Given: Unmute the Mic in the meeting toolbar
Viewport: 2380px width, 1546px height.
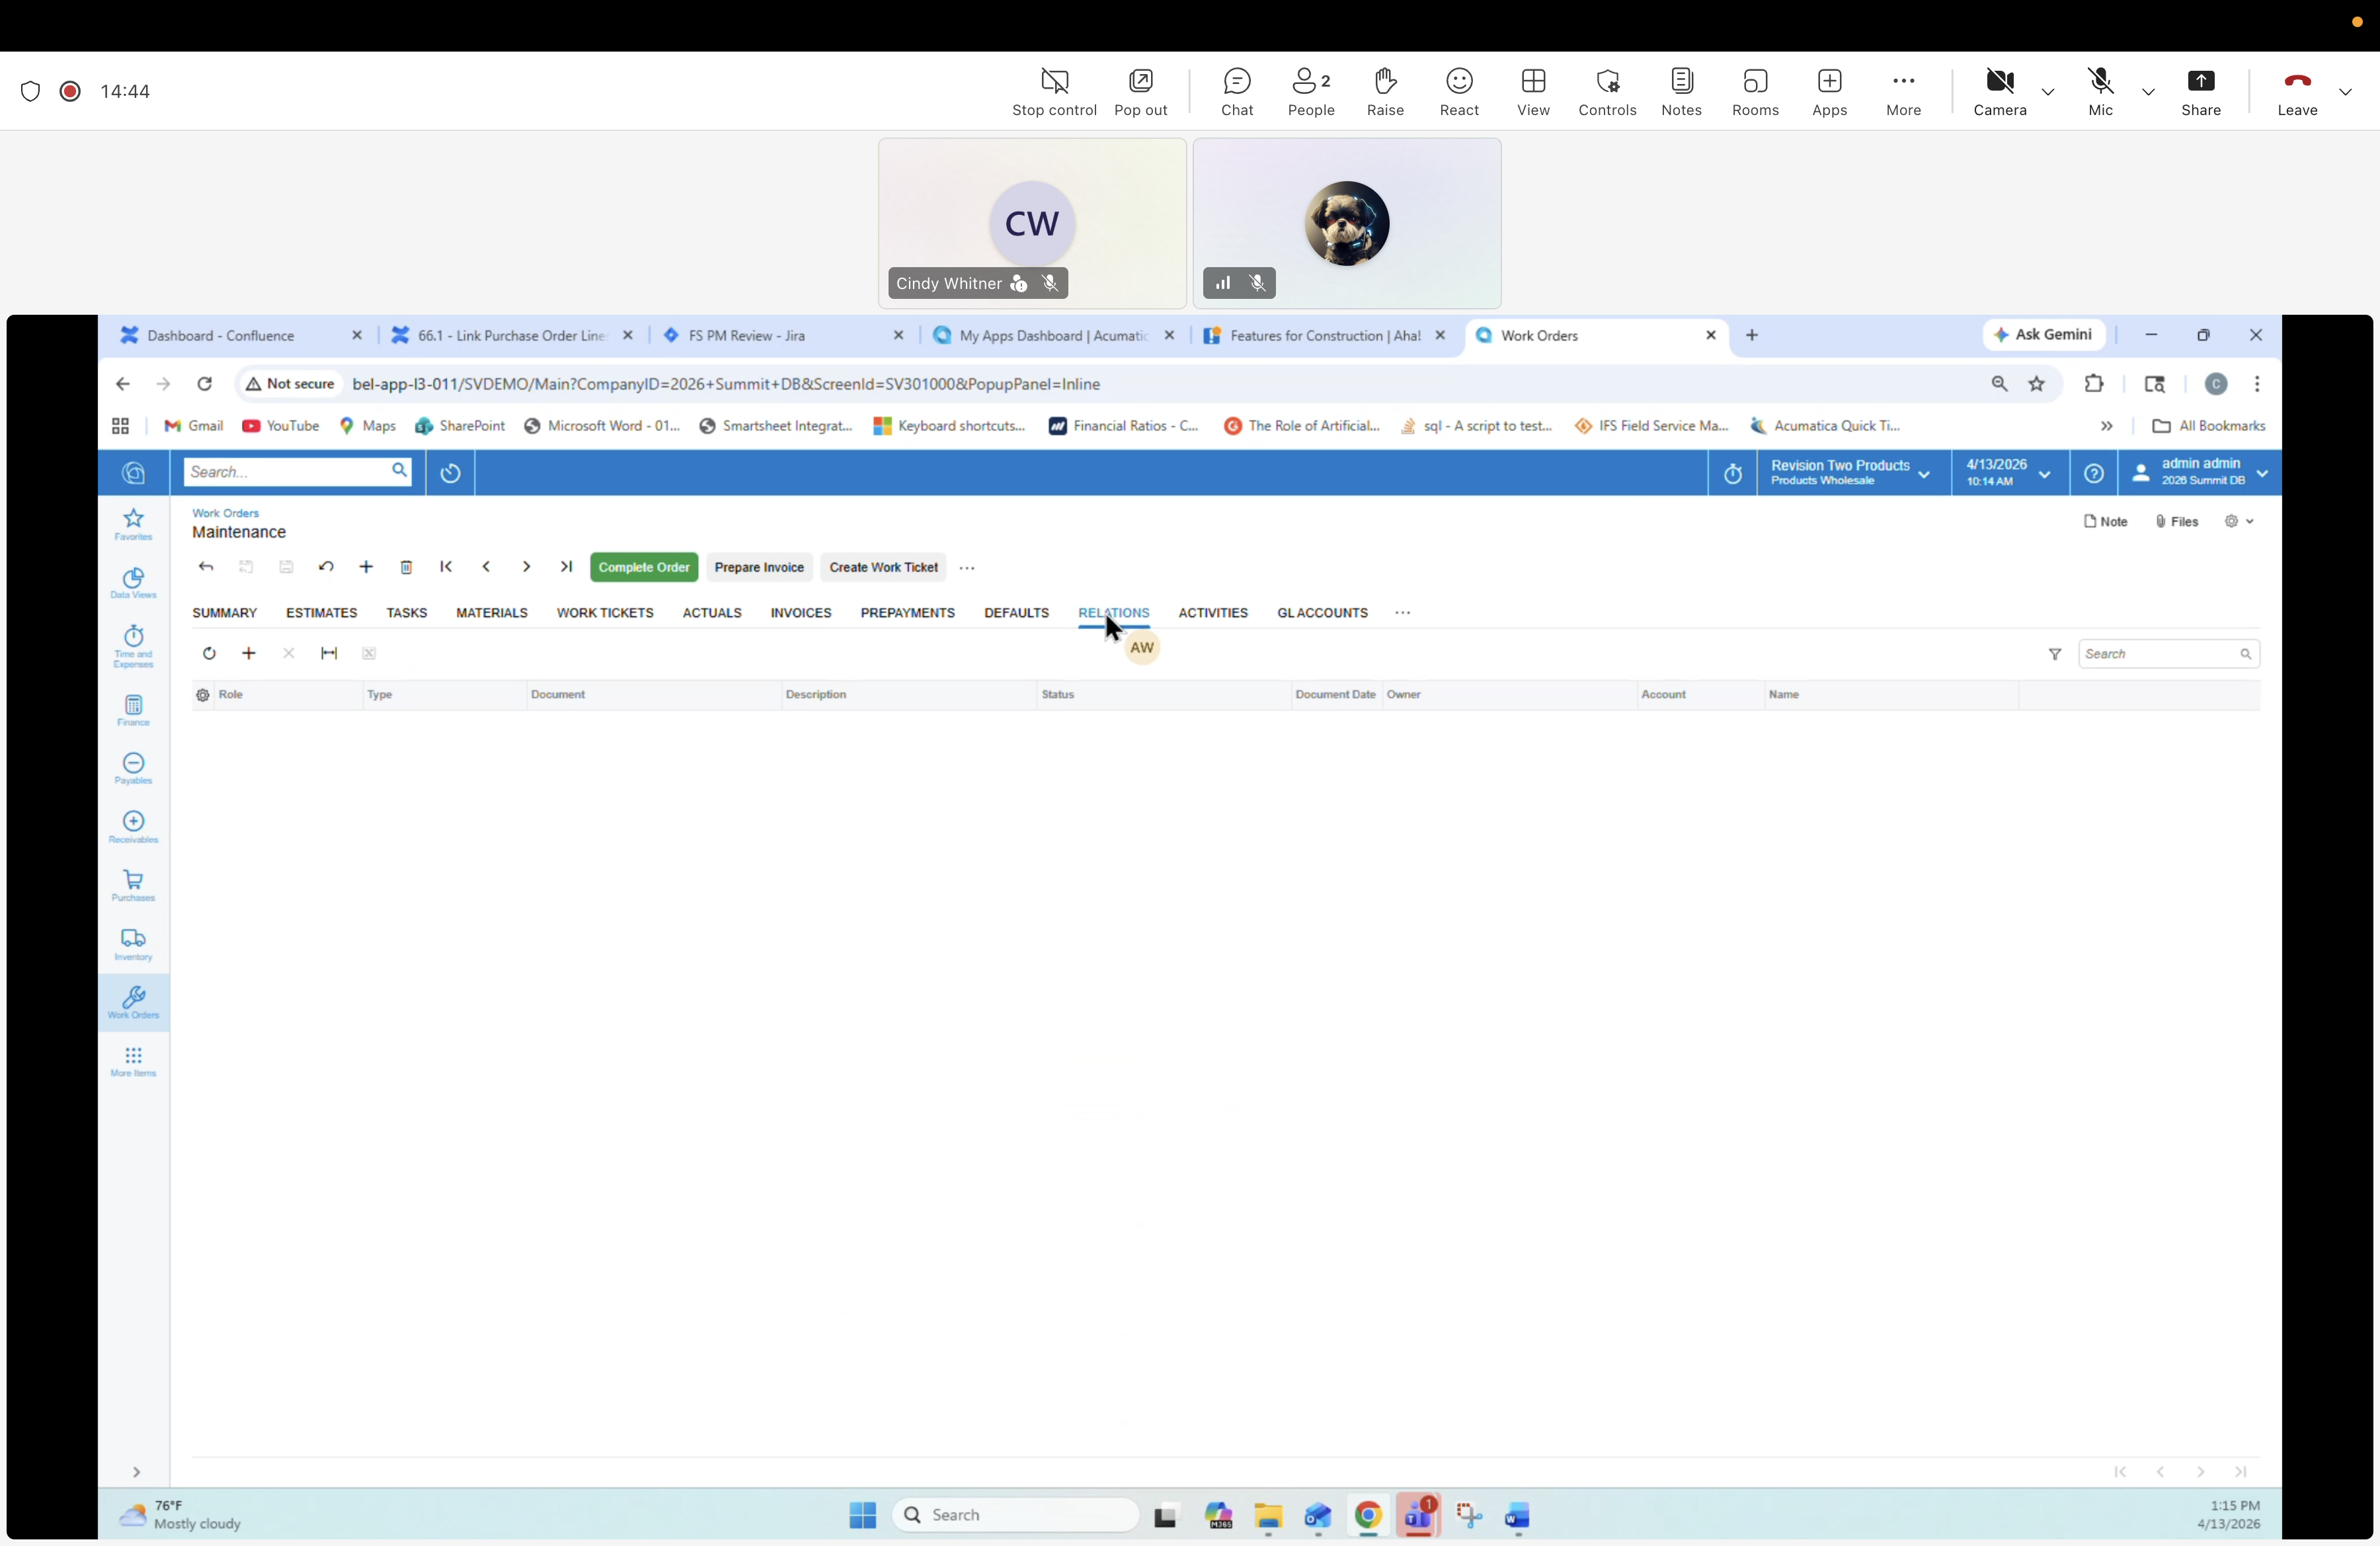Looking at the screenshot, I should point(2100,90).
